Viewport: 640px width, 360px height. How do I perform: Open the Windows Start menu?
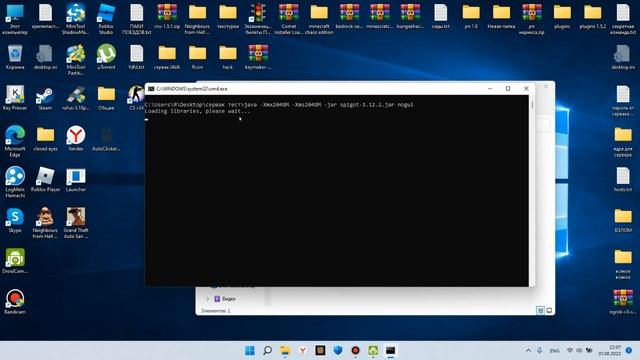[250, 350]
